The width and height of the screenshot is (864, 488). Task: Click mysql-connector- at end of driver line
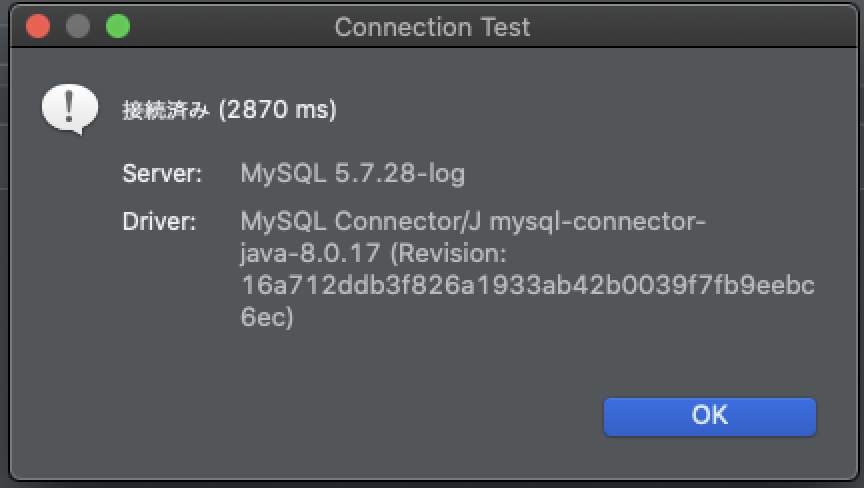click(x=598, y=220)
